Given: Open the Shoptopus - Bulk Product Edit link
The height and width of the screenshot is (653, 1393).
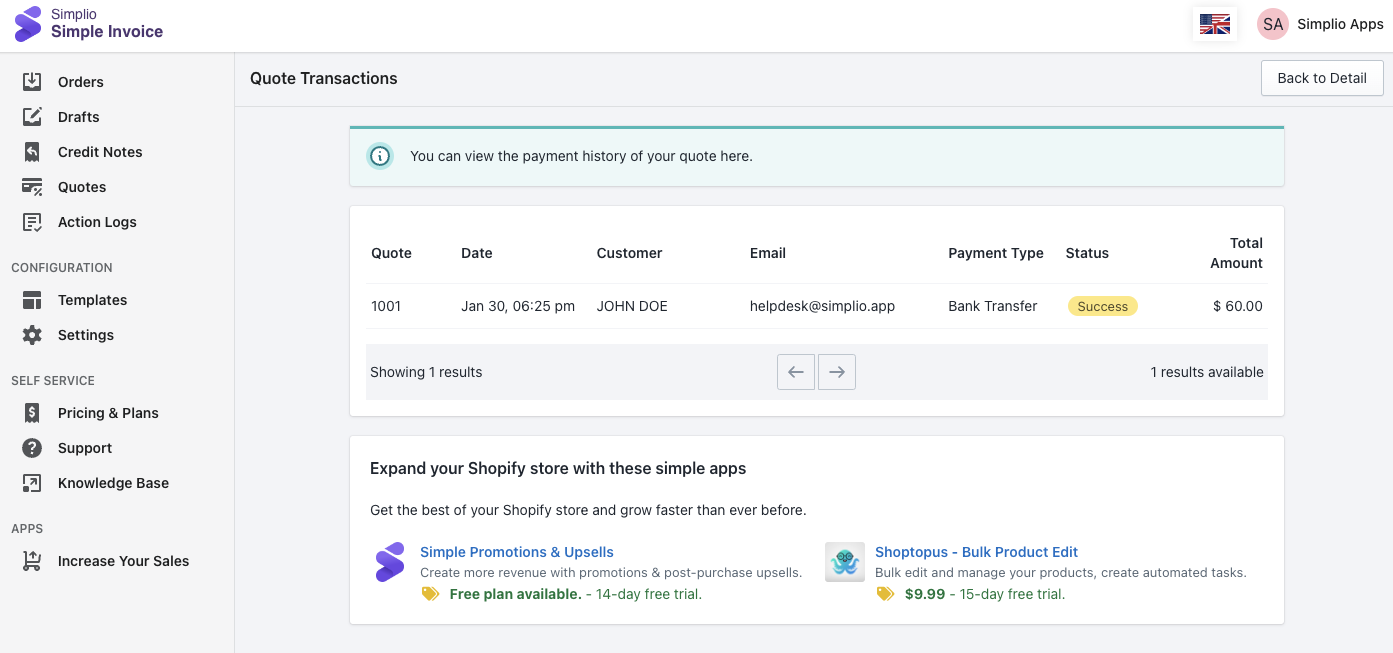Looking at the screenshot, I should coord(976,552).
